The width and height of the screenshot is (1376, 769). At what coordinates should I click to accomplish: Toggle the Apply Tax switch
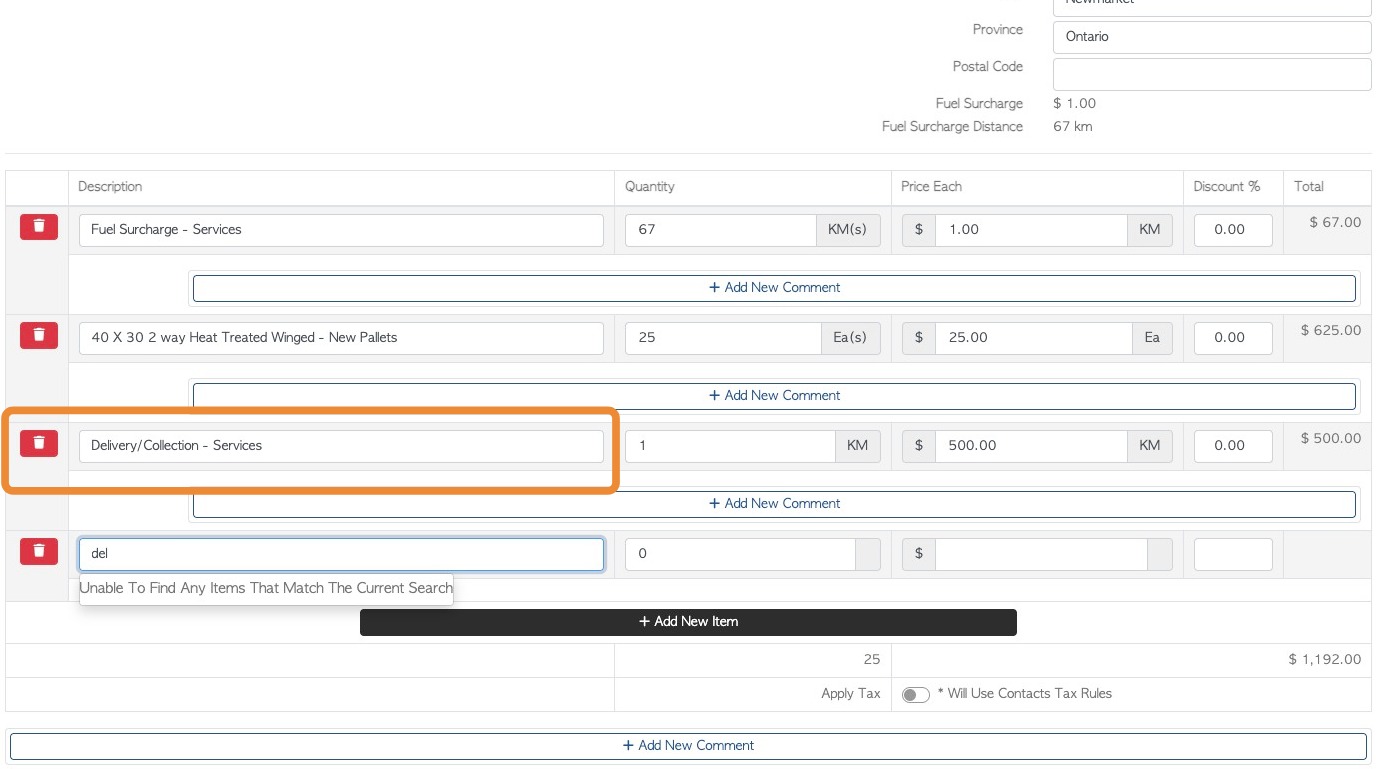click(x=915, y=695)
